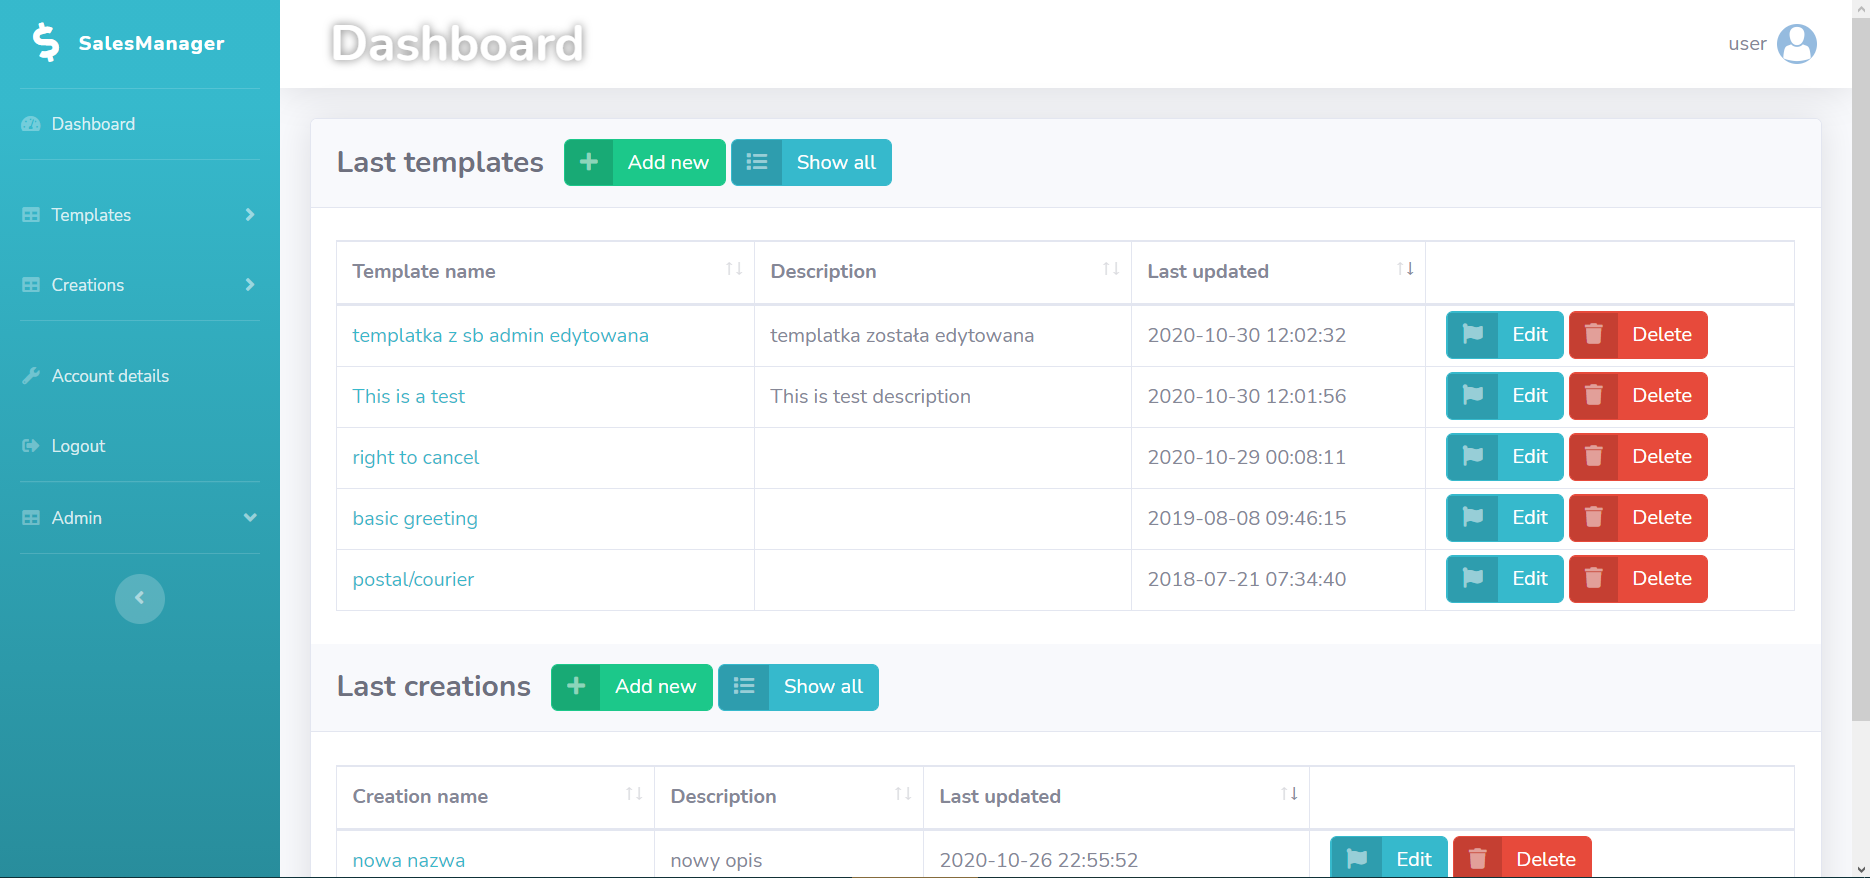Click the list icon in Last creations
The image size is (1870, 878).
pyautogui.click(x=744, y=687)
